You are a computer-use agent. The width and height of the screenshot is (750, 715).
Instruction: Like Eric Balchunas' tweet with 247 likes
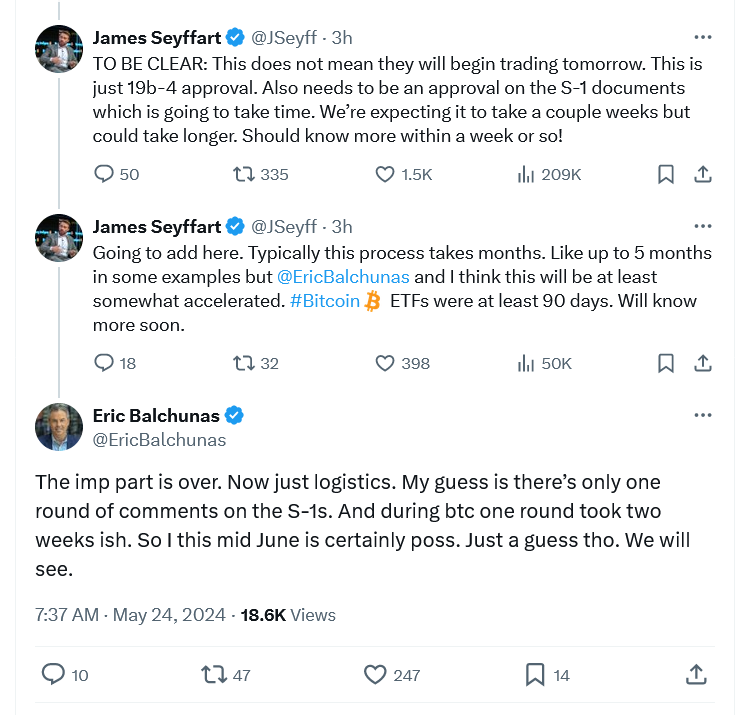coord(375,675)
